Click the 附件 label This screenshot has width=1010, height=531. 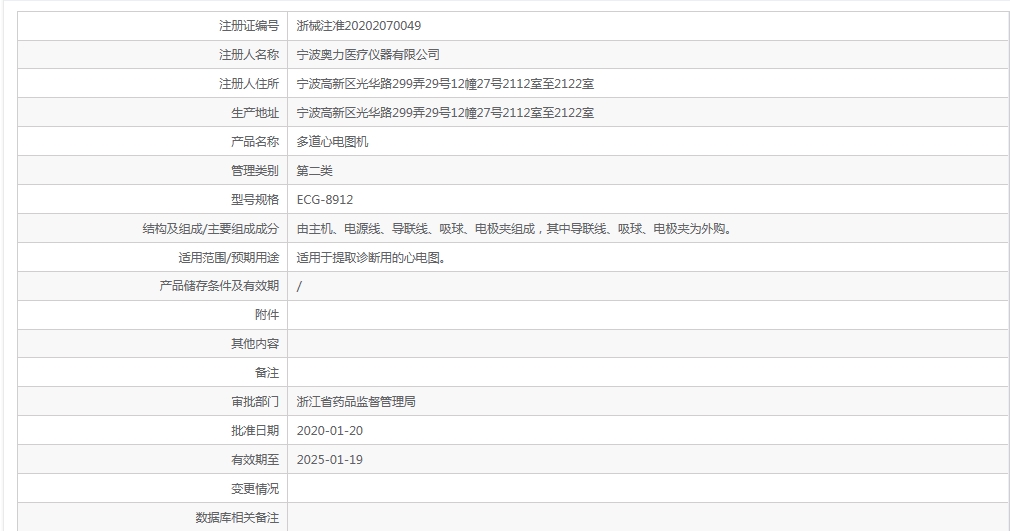click(x=267, y=314)
